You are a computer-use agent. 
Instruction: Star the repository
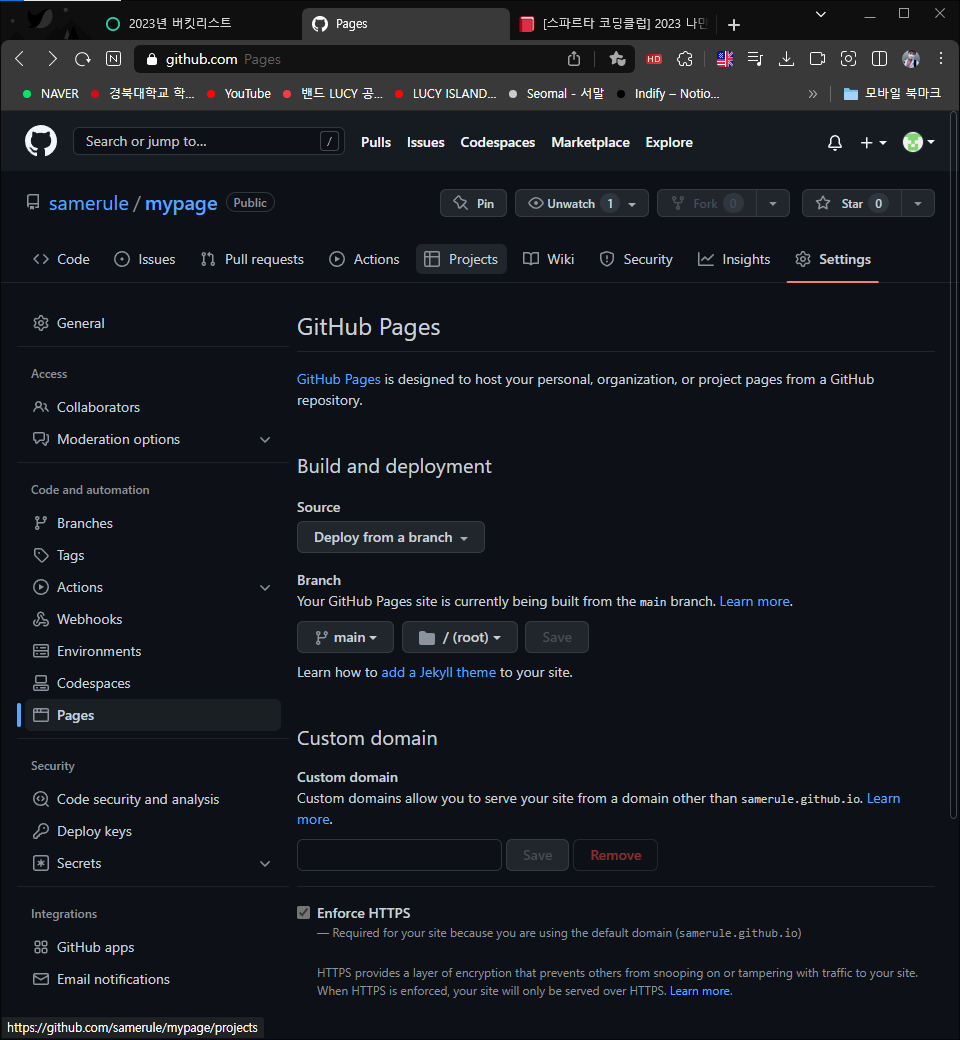coord(851,203)
